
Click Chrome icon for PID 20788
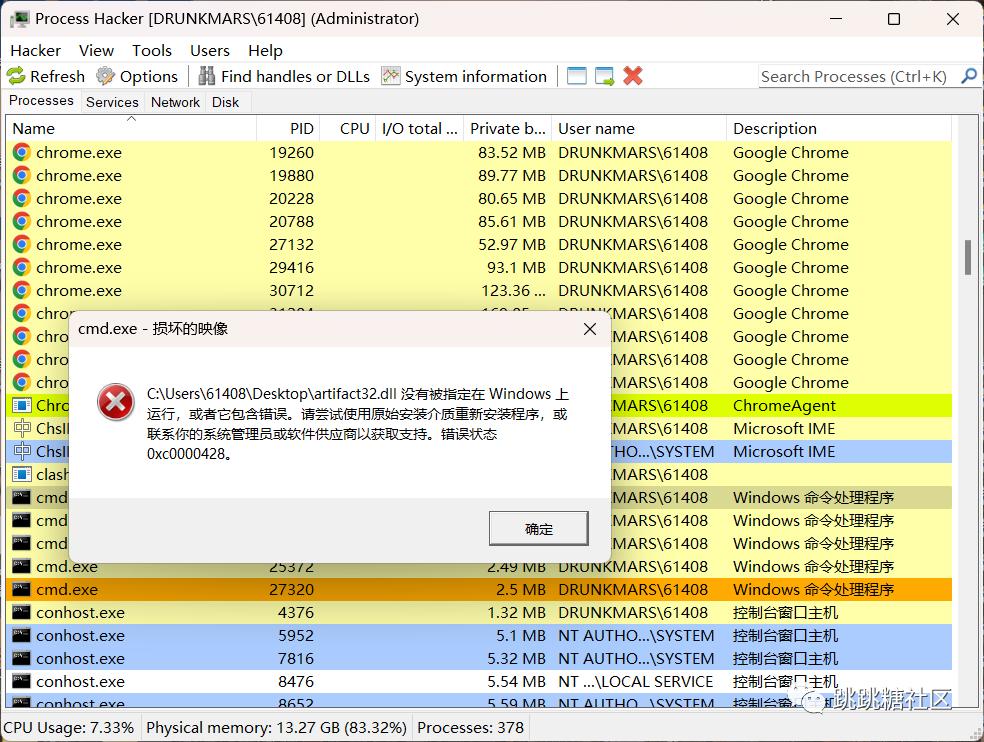22,222
